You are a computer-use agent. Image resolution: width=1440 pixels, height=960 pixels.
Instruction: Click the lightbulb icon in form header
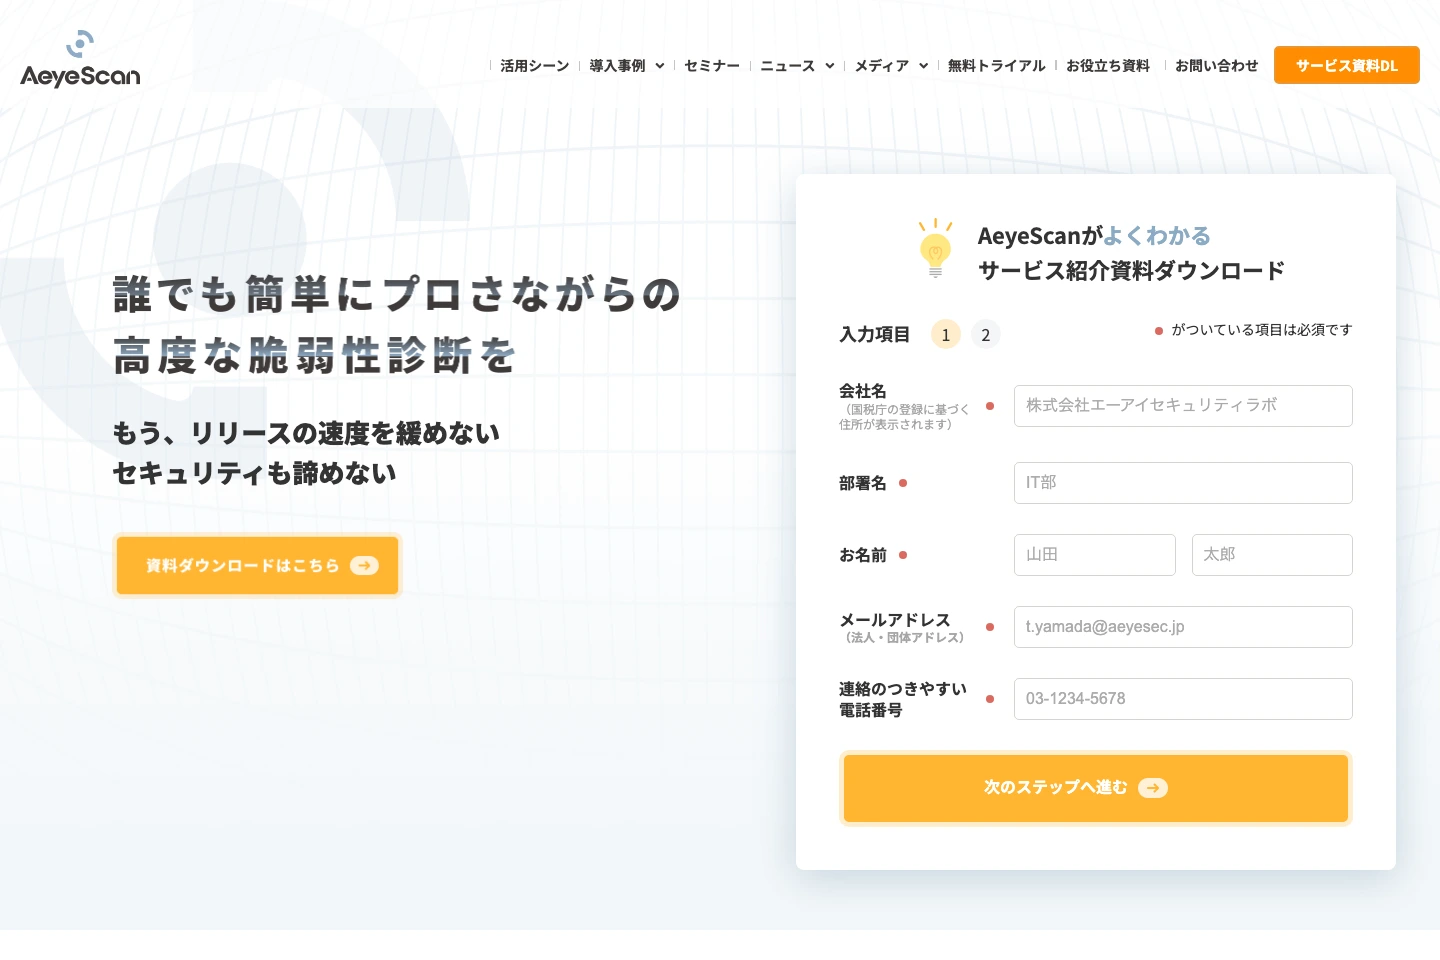[x=935, y=248]
